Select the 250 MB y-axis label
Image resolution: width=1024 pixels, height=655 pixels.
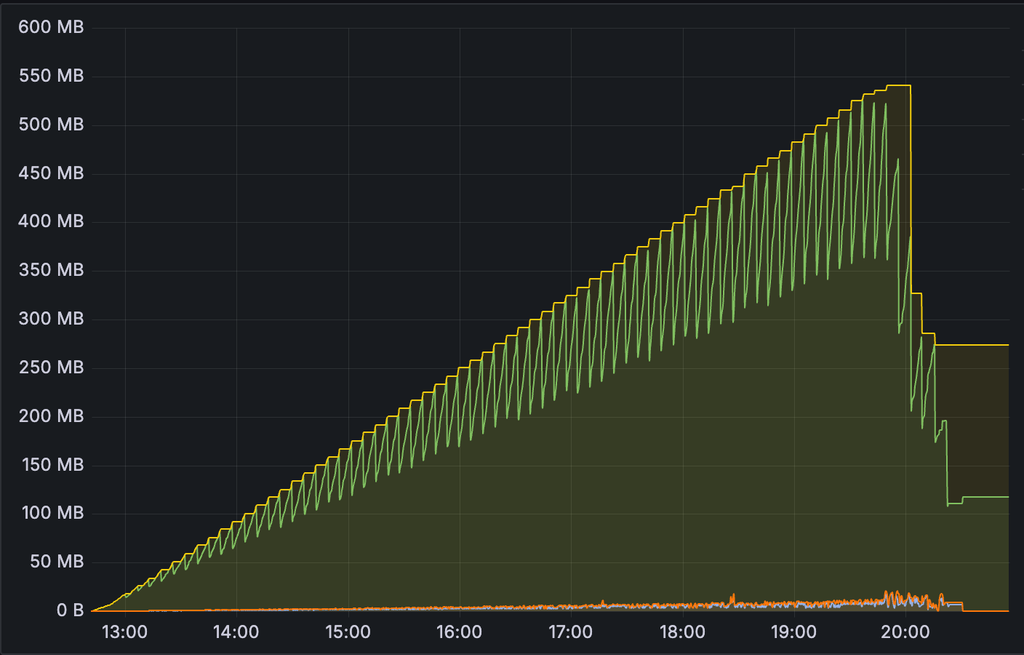[51, 368]
